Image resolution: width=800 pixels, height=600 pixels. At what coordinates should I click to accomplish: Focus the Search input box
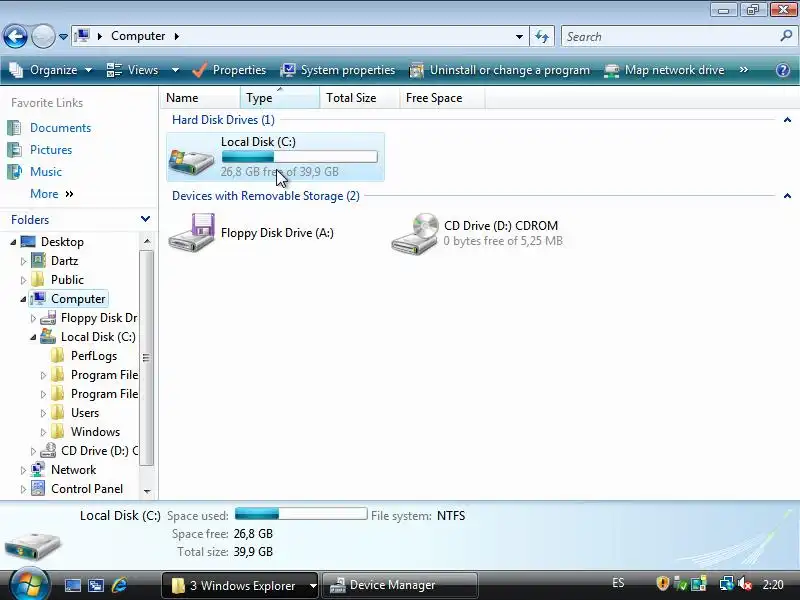tap(669, 36)
